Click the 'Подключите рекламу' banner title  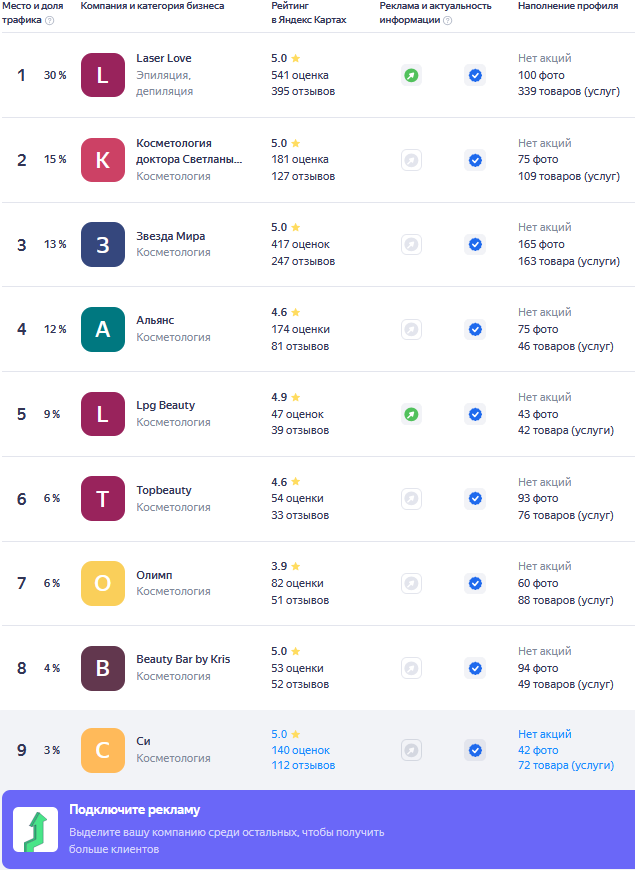tap(135, 810)
